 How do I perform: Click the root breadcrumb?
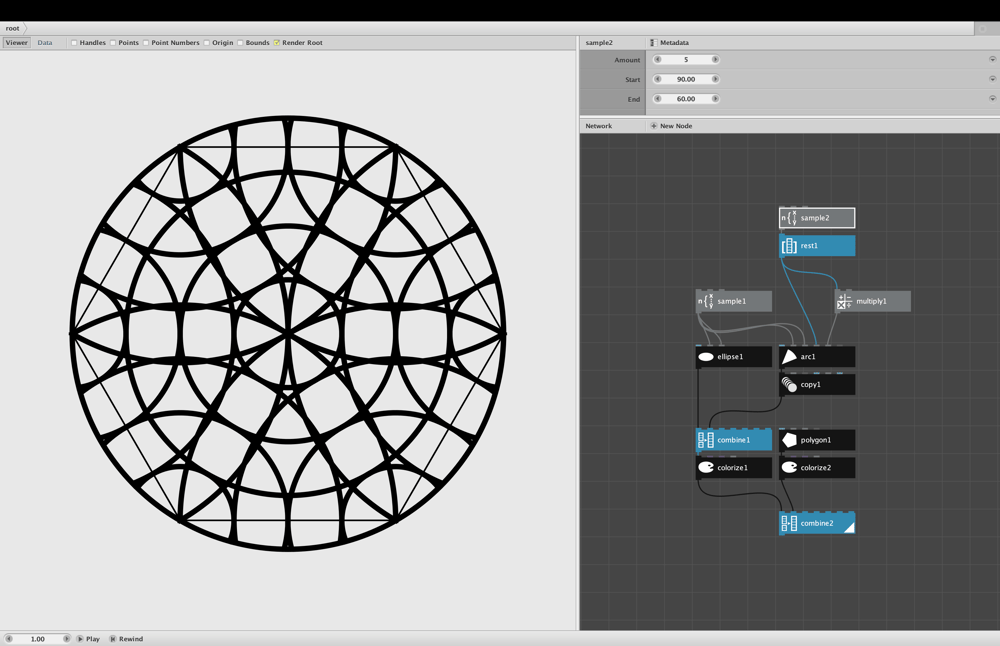point(12,28)
